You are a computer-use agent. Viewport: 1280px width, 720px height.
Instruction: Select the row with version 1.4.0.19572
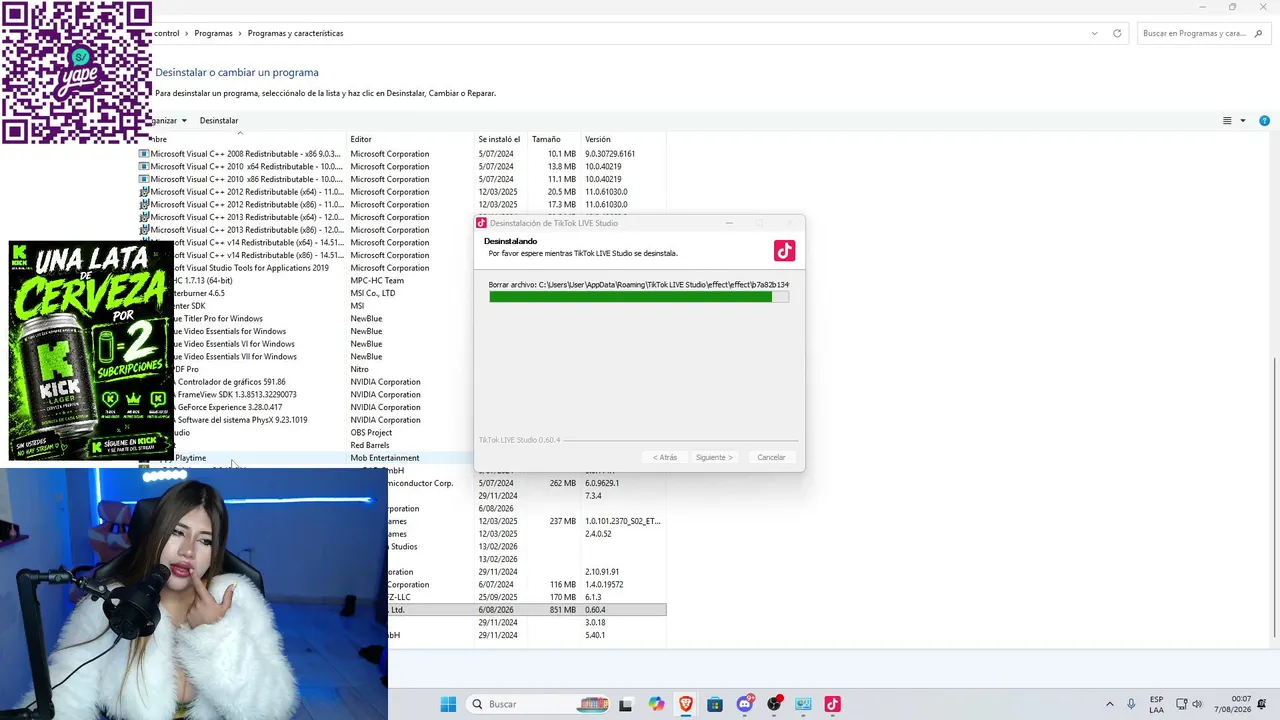pyautogui.click(x=527, y=585)
